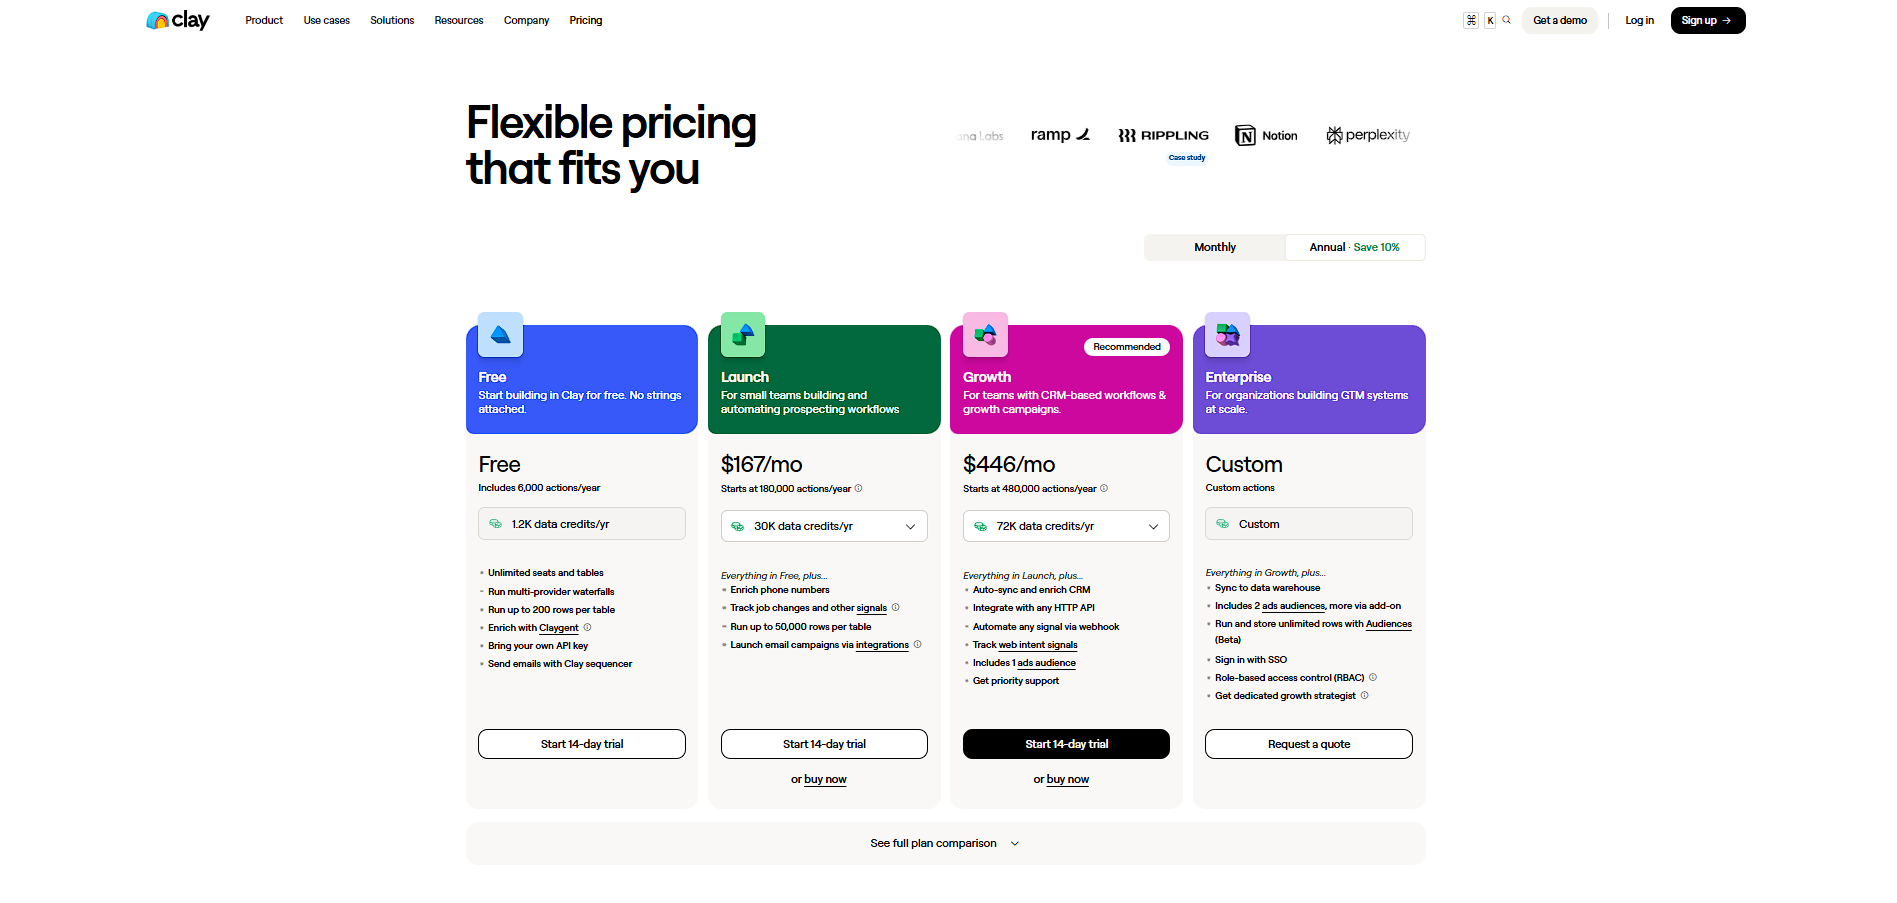The height and width of the screenshot is (903, 1897).
Task: Switch billing to Monthly
Action: 1214,247
